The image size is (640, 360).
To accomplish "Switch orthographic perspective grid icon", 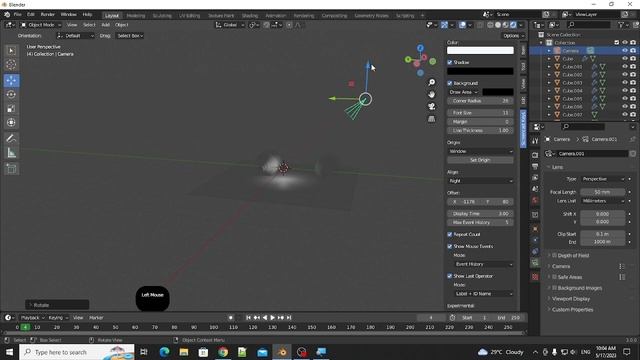I will coord(431,119).
